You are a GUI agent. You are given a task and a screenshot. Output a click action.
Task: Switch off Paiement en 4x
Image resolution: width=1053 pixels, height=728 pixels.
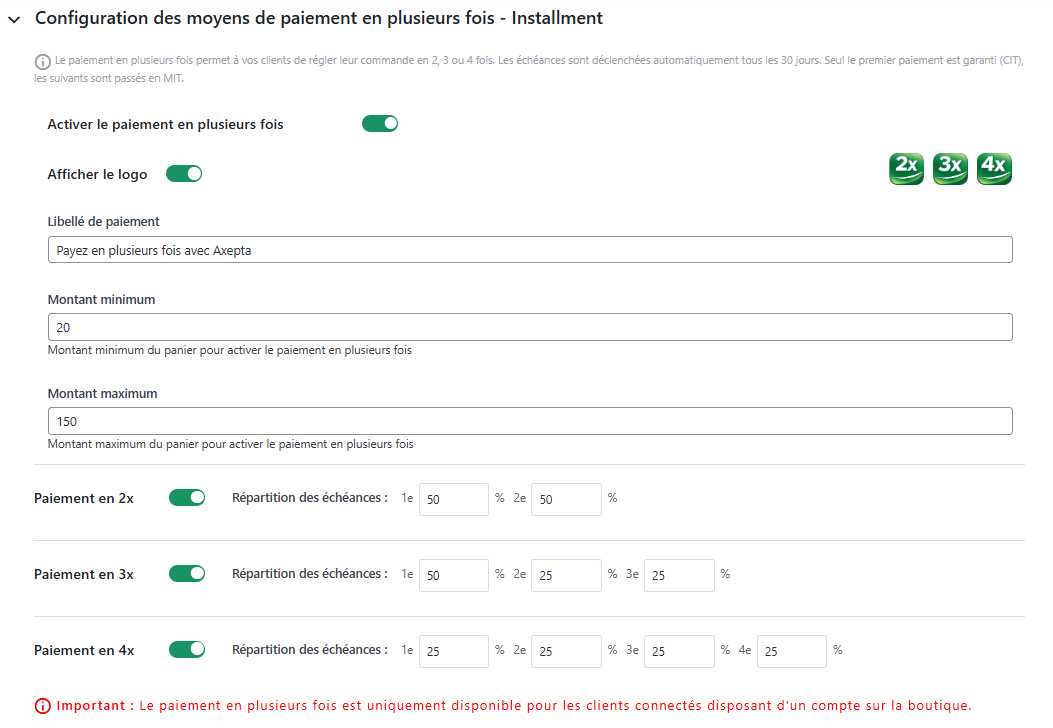tap(187, 649)
